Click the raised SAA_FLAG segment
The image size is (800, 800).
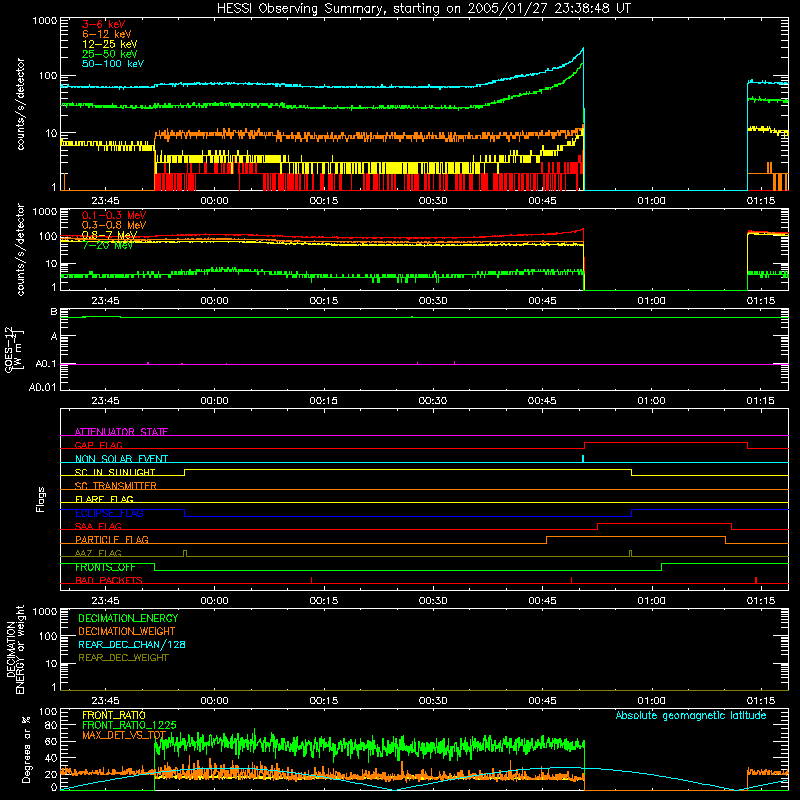tap(664, 523)
